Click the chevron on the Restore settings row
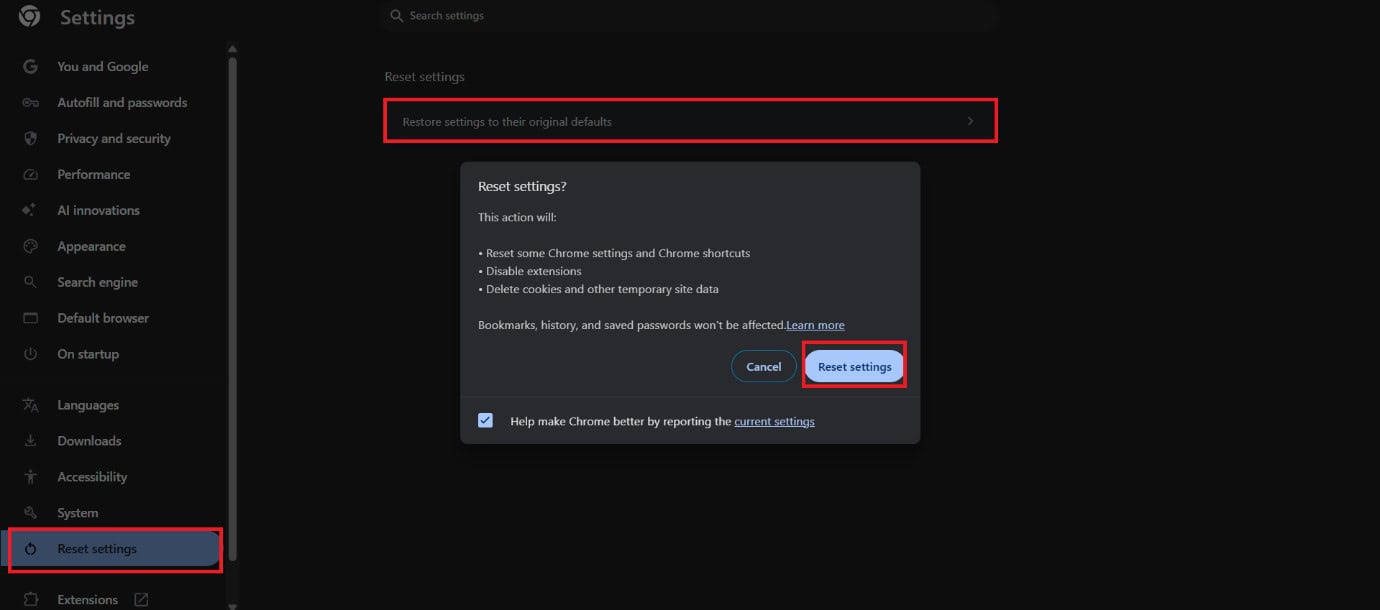Viewport: 1380px width, 610px height. (x=970, y=121)
